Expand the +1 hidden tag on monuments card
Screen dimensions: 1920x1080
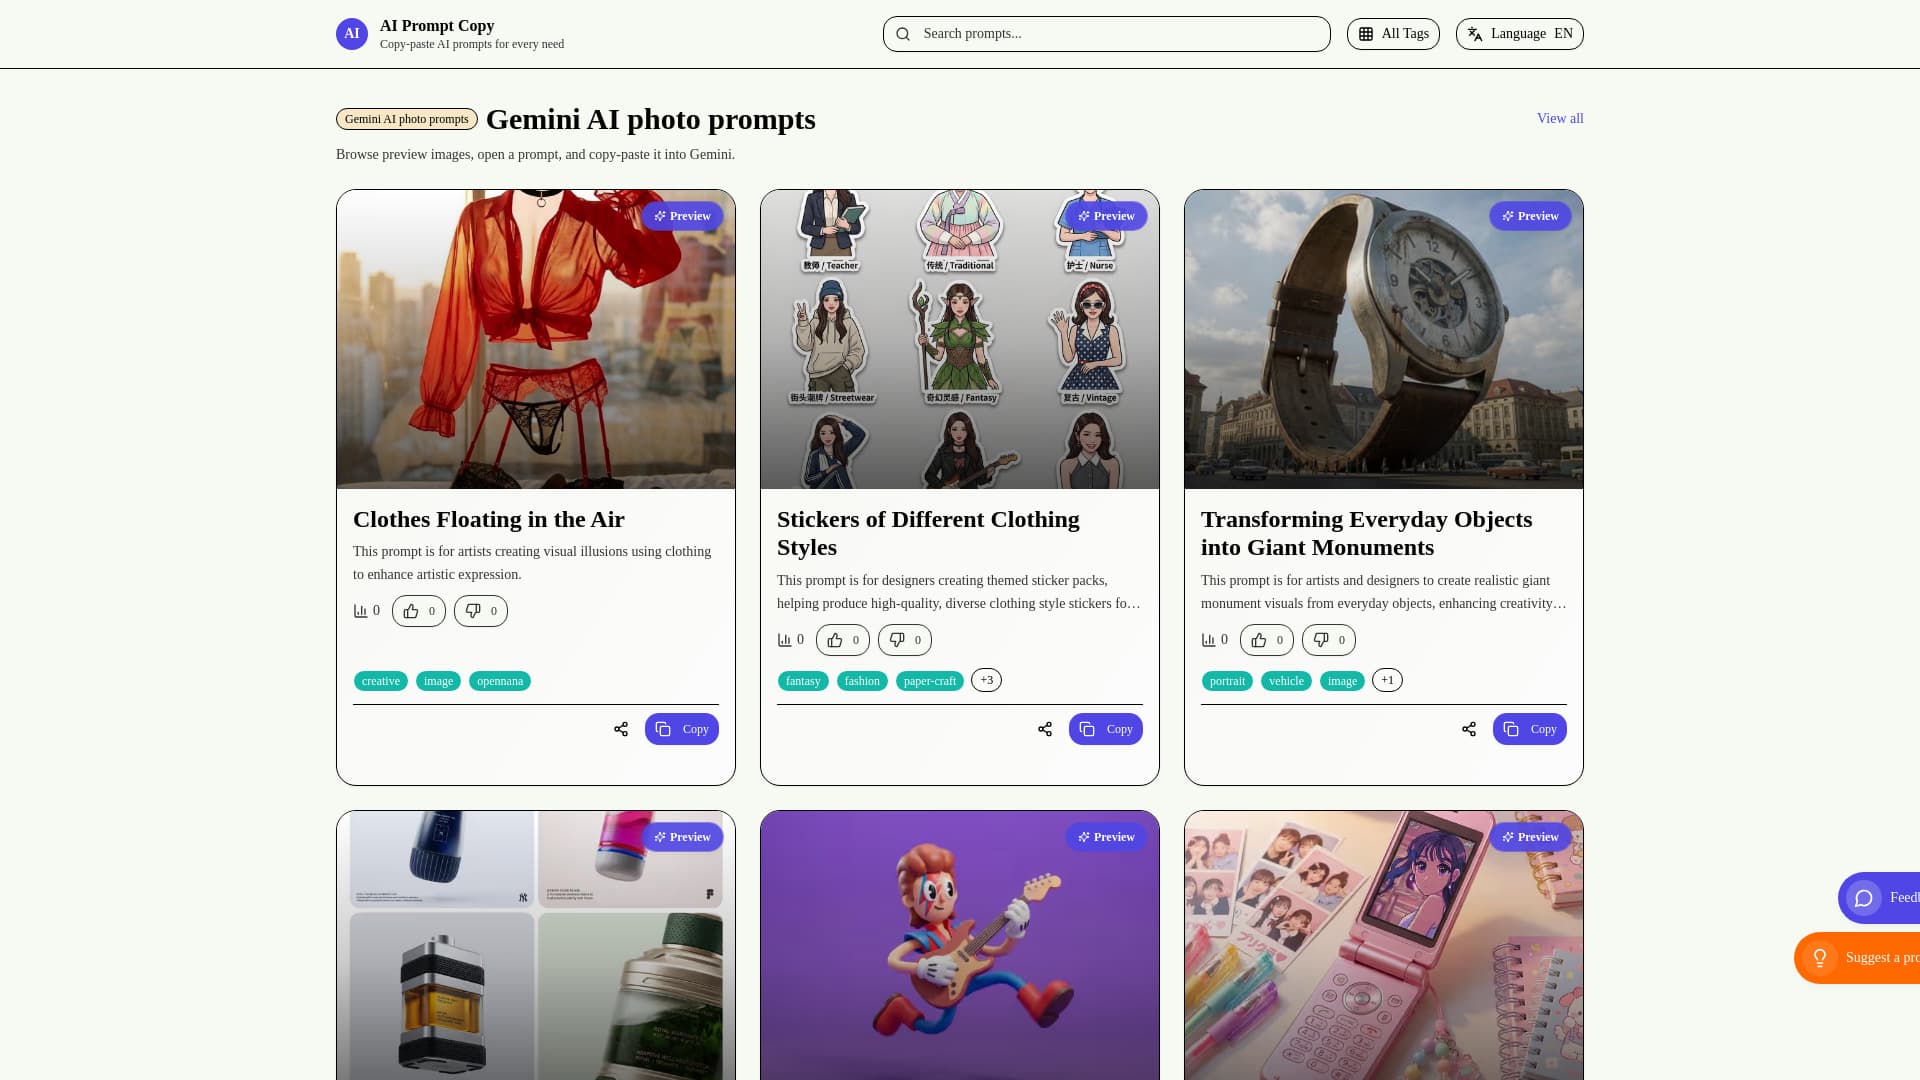[x=1387, y=680]
